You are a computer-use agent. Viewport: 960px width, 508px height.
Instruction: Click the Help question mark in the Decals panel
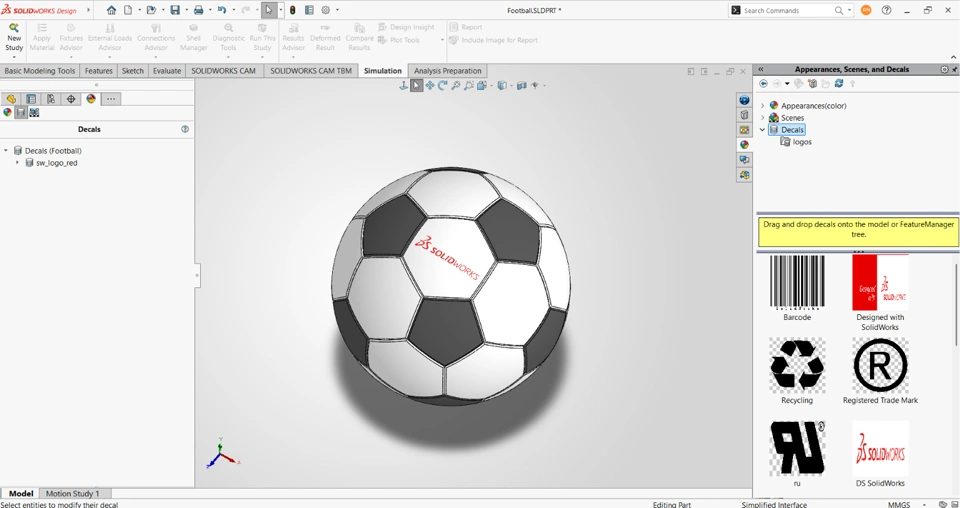[x=185, y=129]
